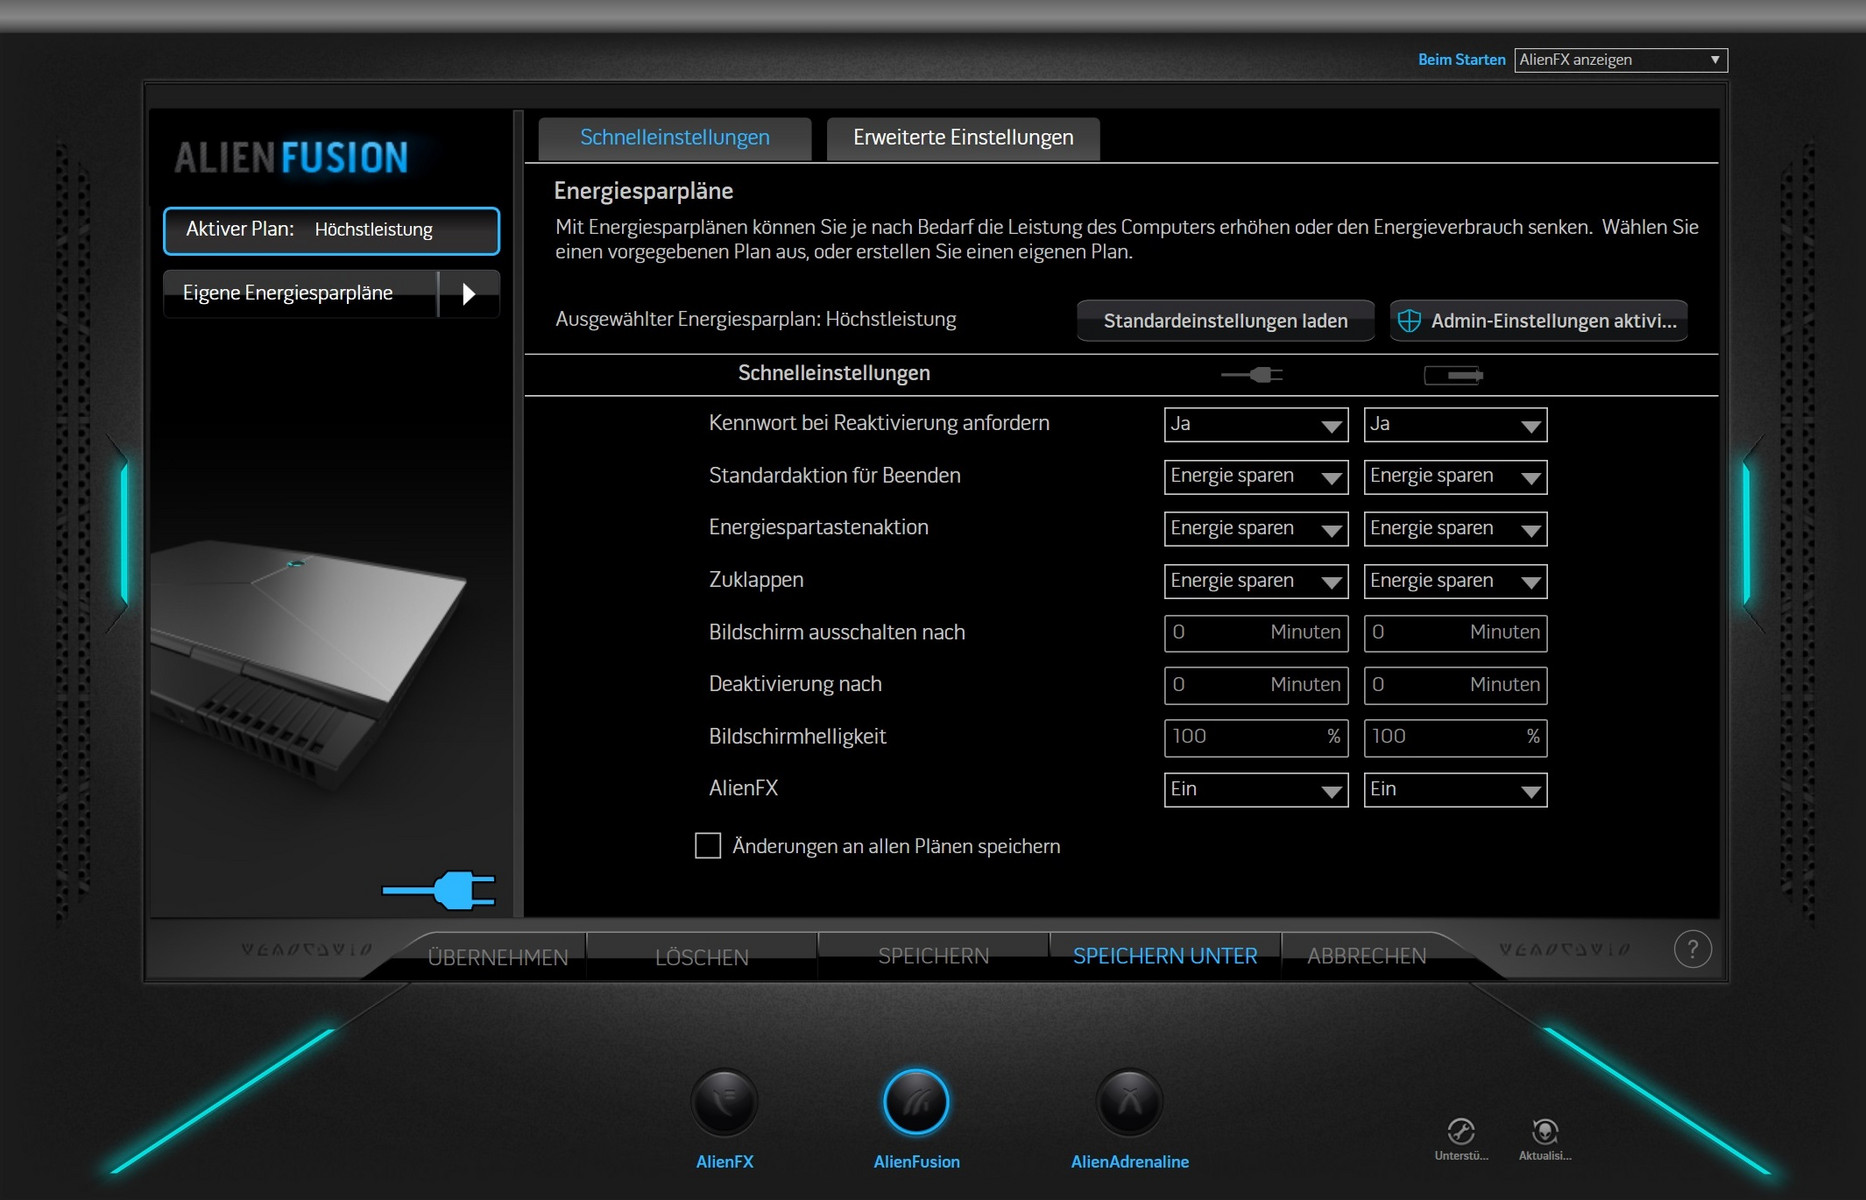Click the shield icon for admin settings

1409,321
